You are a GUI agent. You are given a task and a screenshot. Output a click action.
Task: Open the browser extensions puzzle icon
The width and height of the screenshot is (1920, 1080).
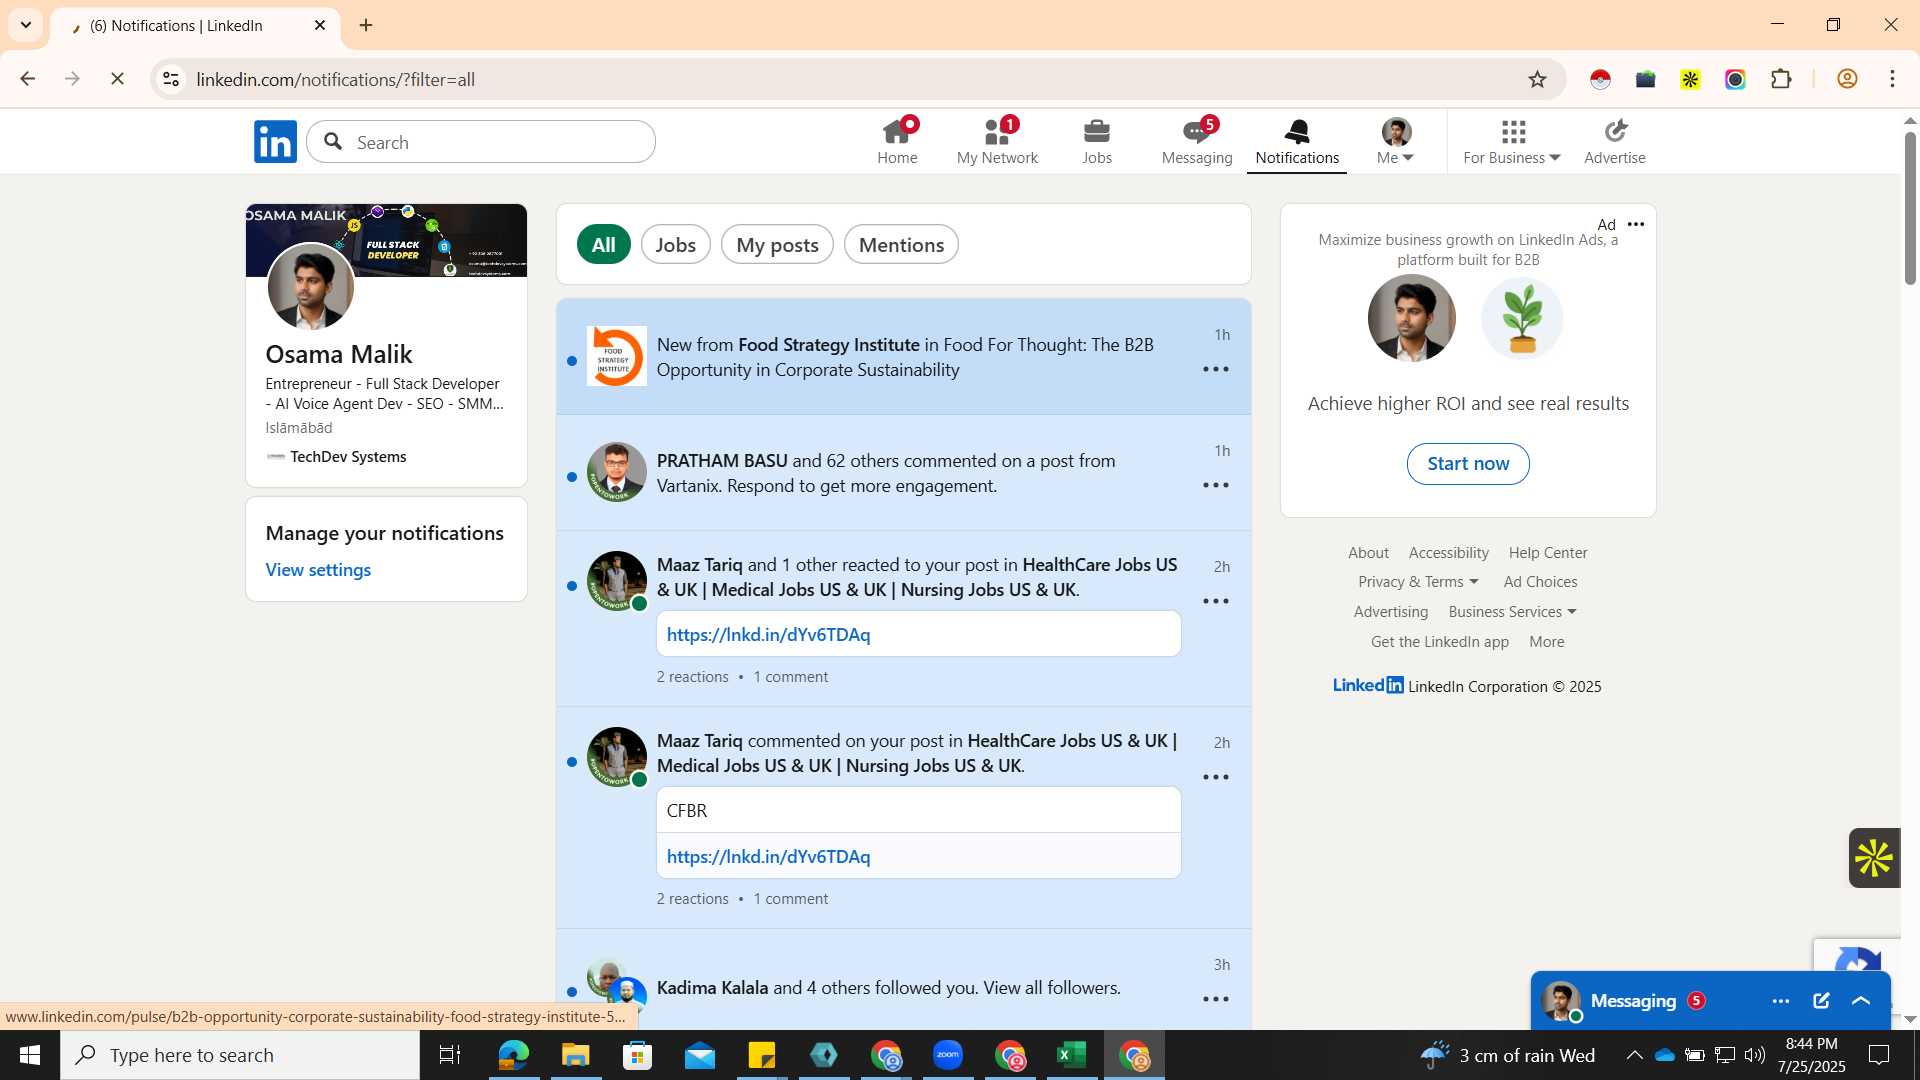[x=1781, y=79]
